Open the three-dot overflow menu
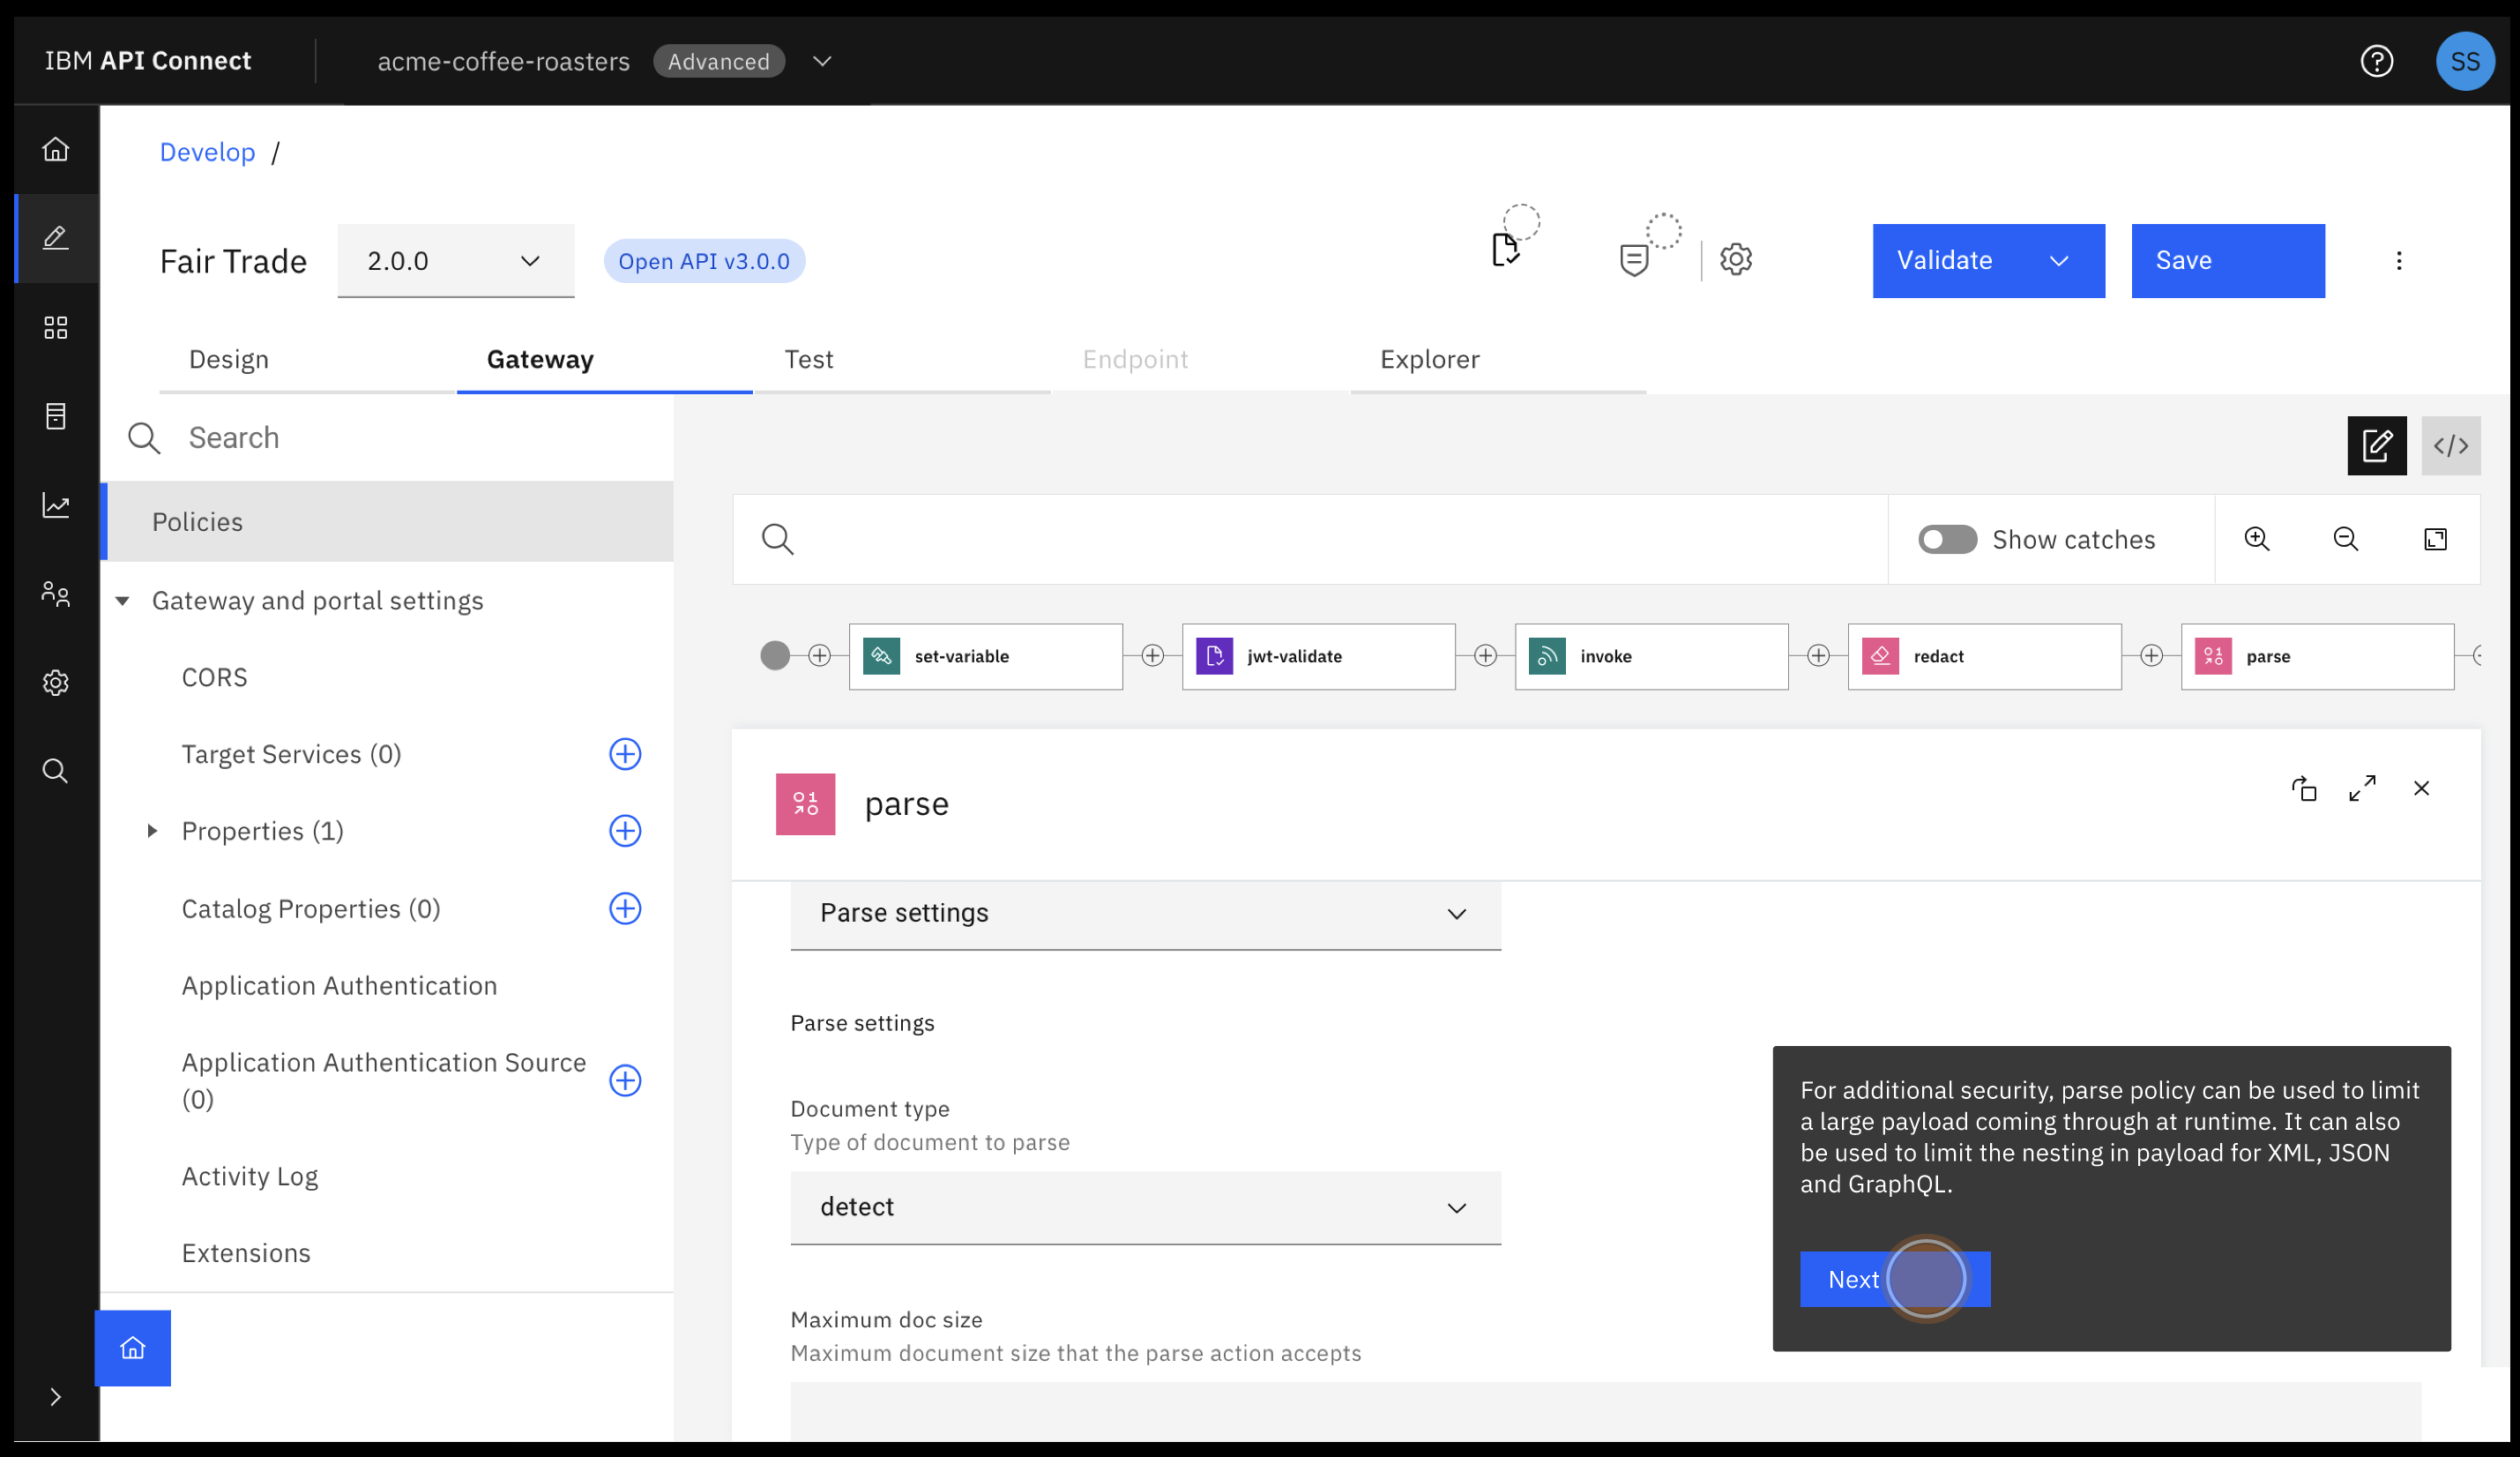Image resolution: width=2520 pixels, height=1457 pixels. pyautogui.click(x=2398, y=261)
